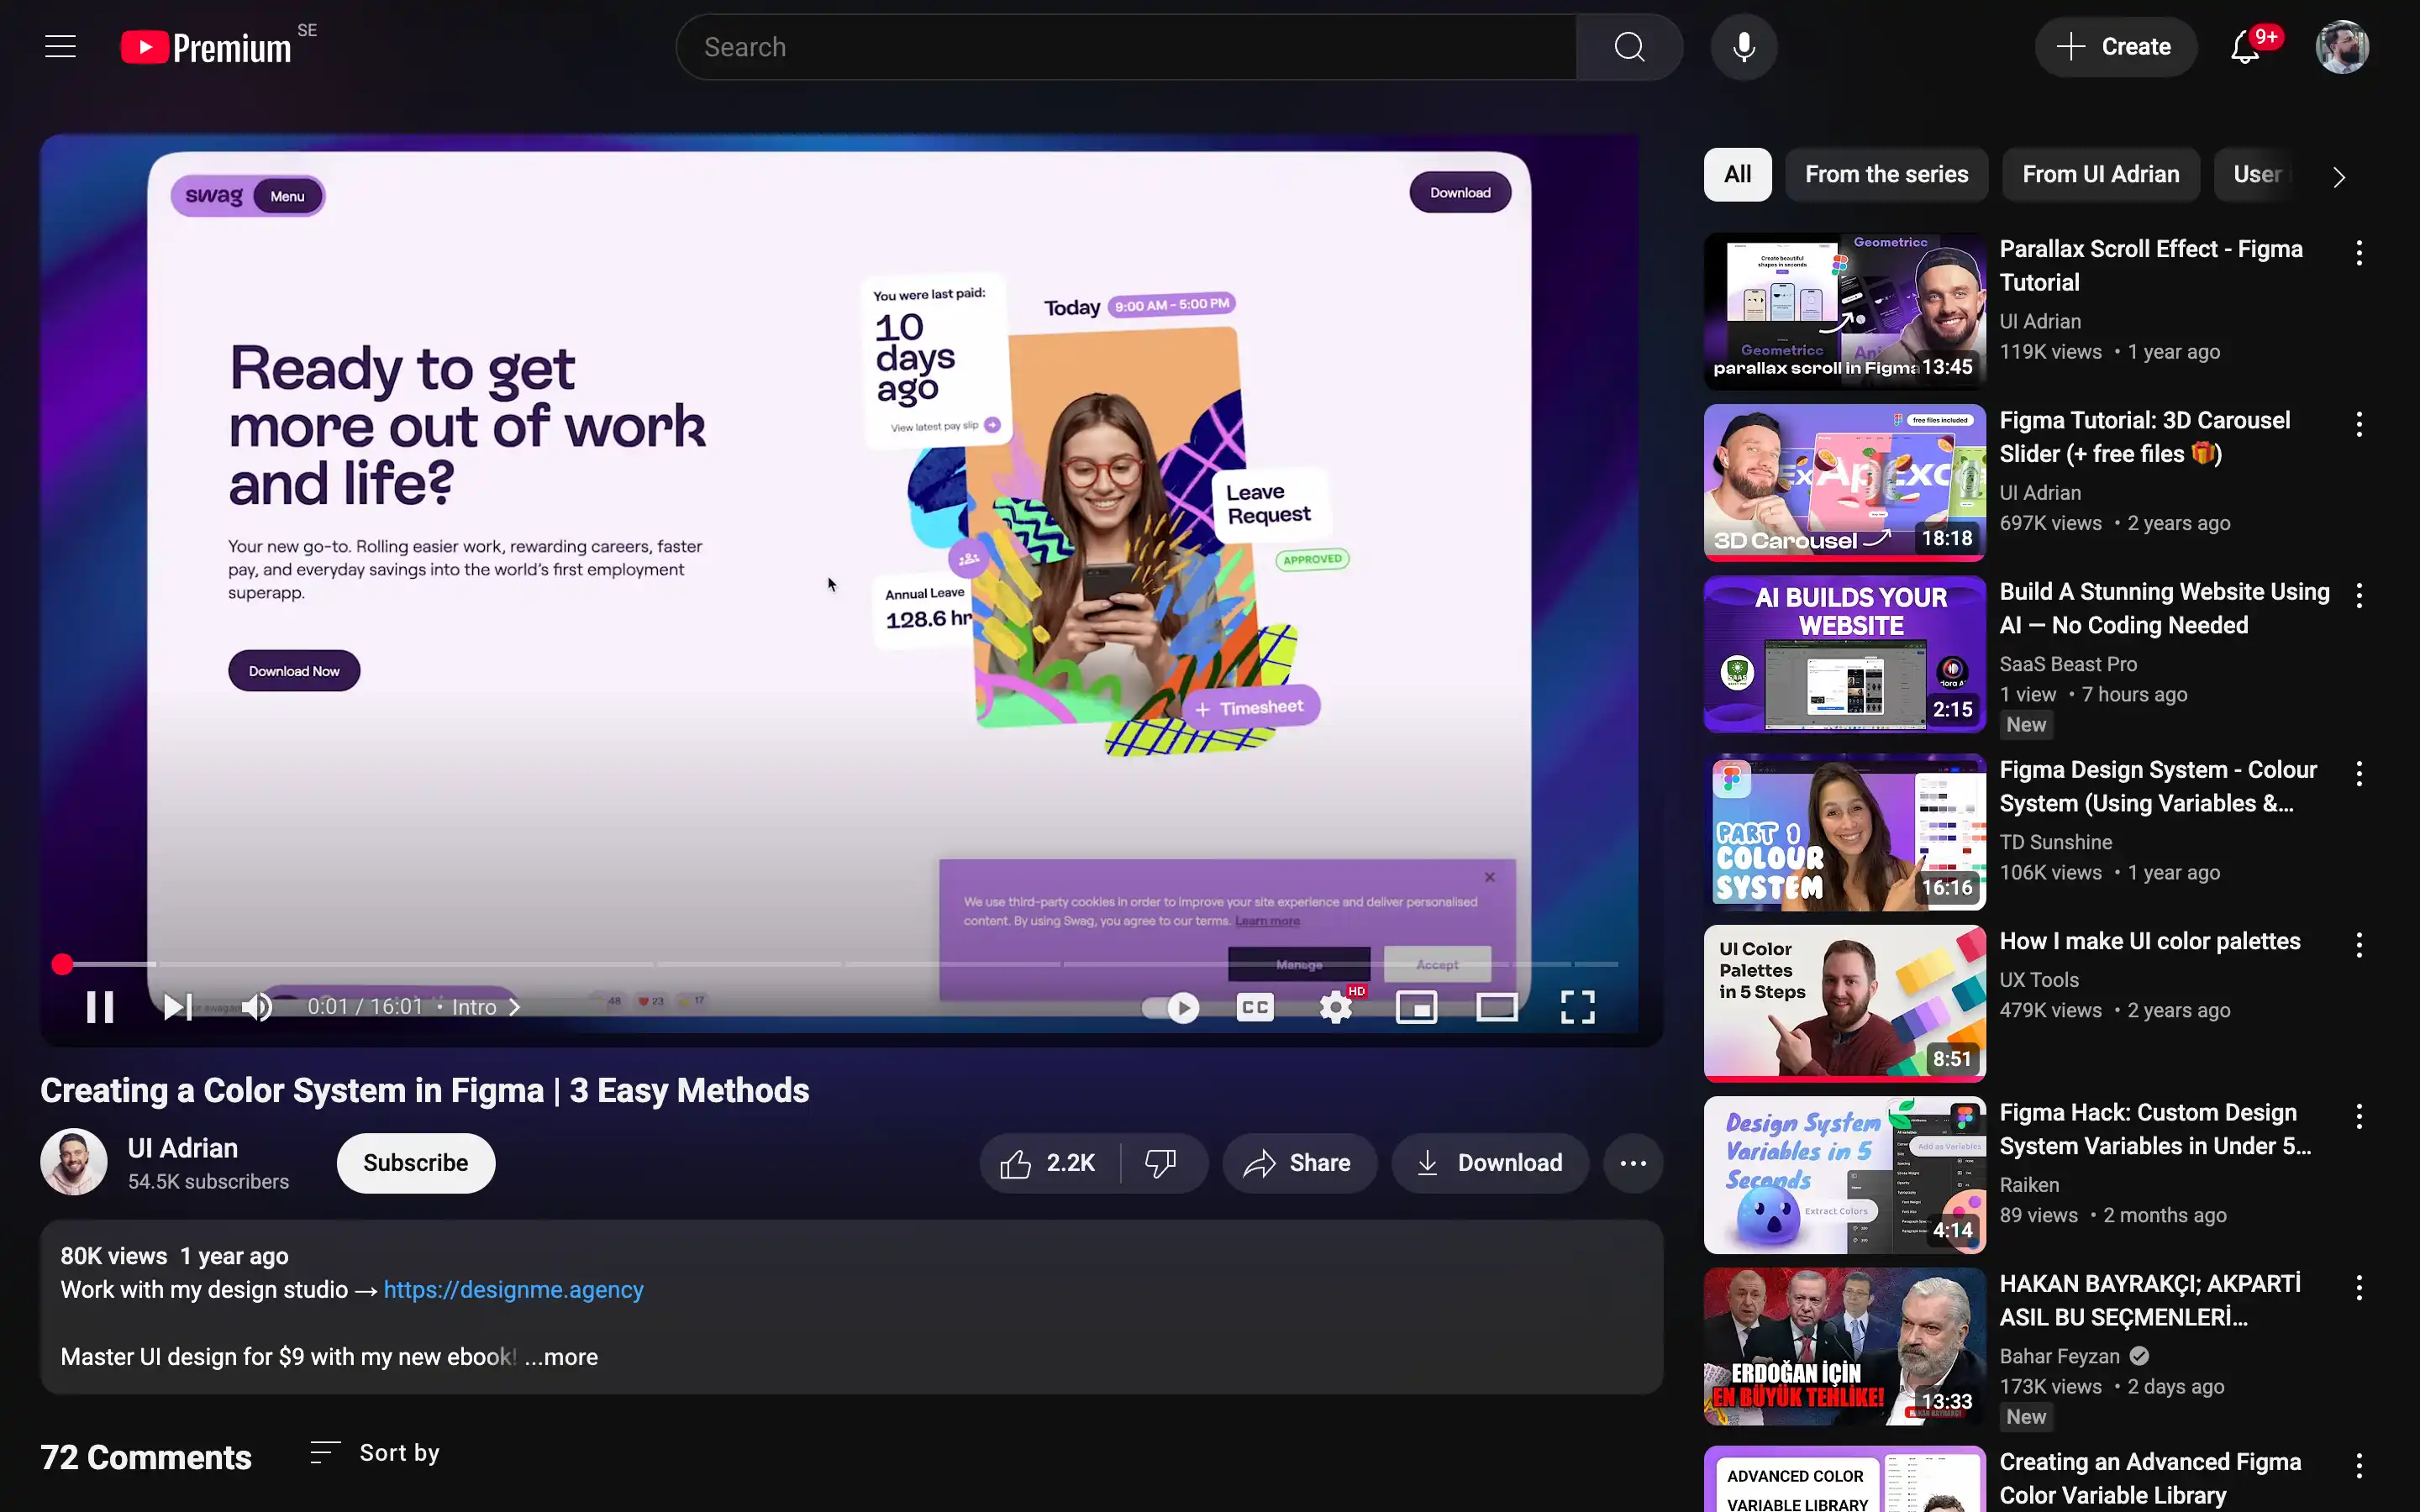Toggle closed captions
The height and width of the screenshot is (1512, 2420).
coord(1254,1007)
